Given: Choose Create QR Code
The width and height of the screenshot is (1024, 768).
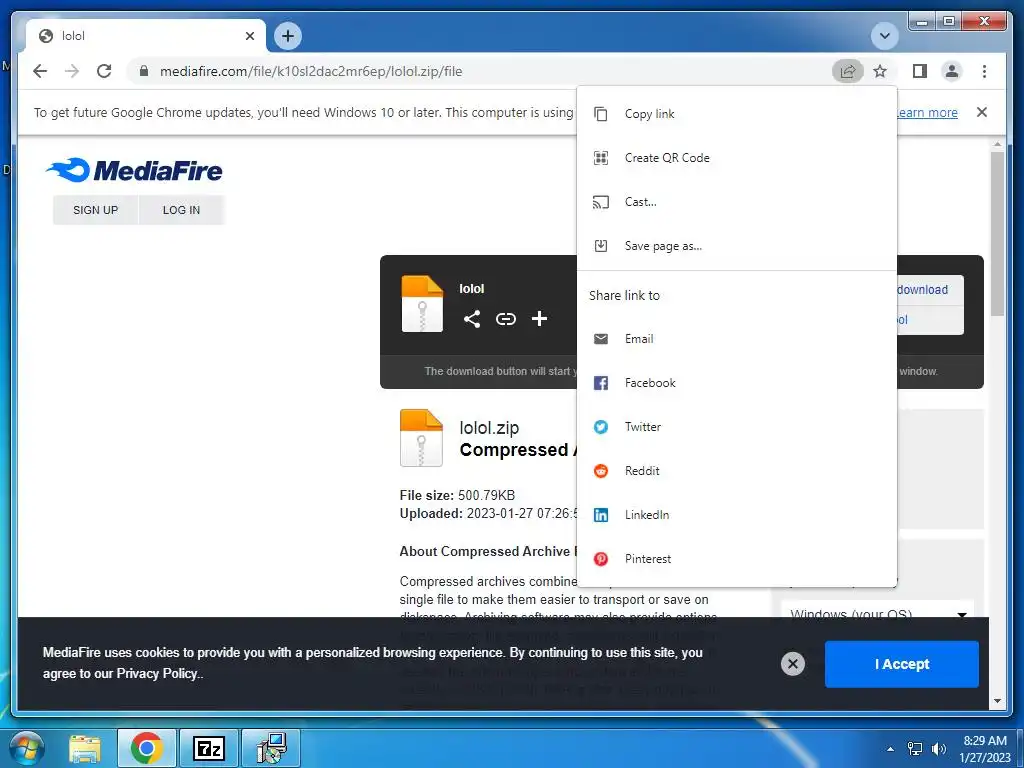Looking at the screenshot, I should [737, 157].
